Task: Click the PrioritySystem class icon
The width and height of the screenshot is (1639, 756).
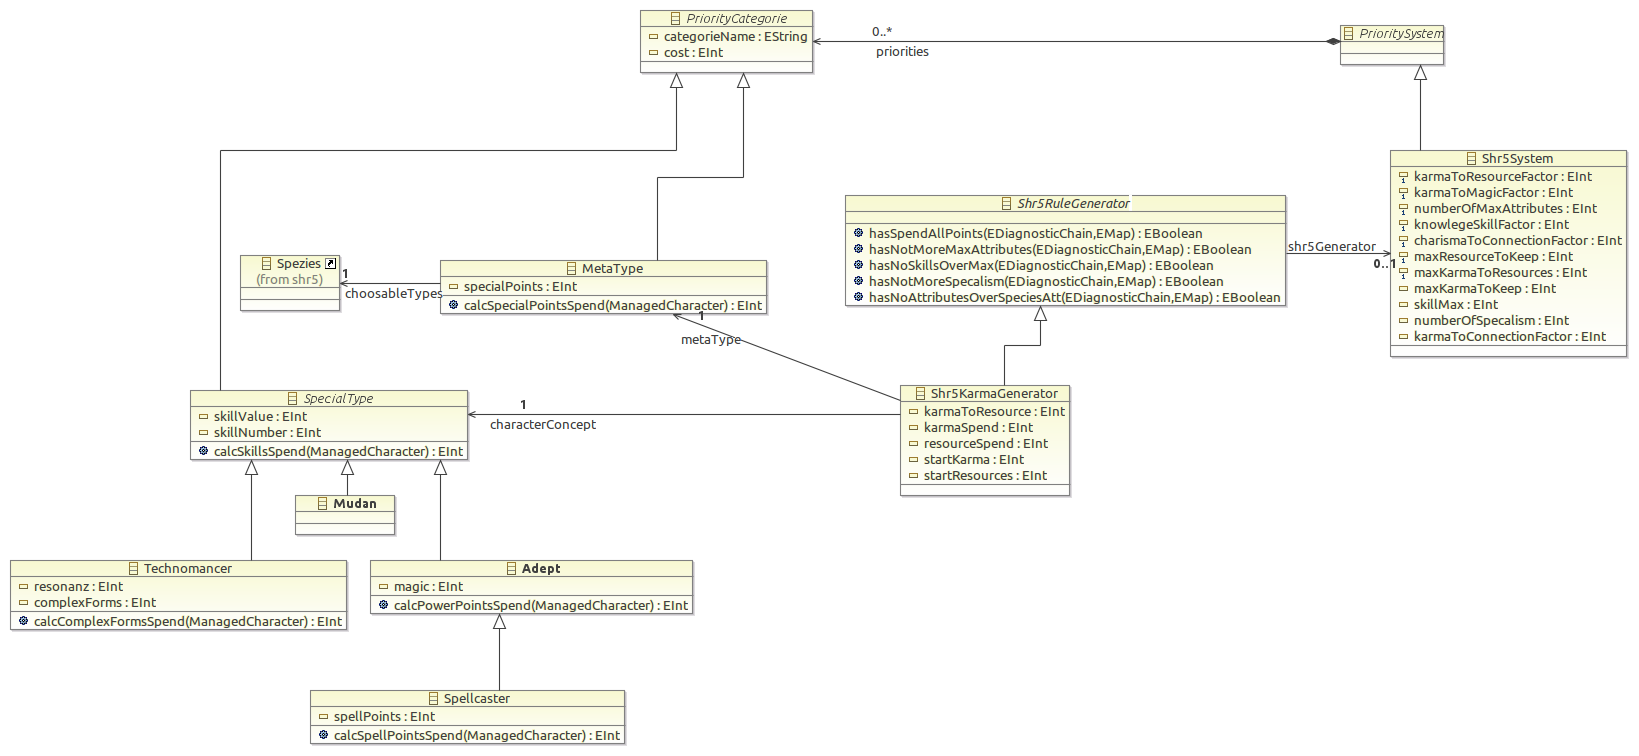Action: point(1349,34)
